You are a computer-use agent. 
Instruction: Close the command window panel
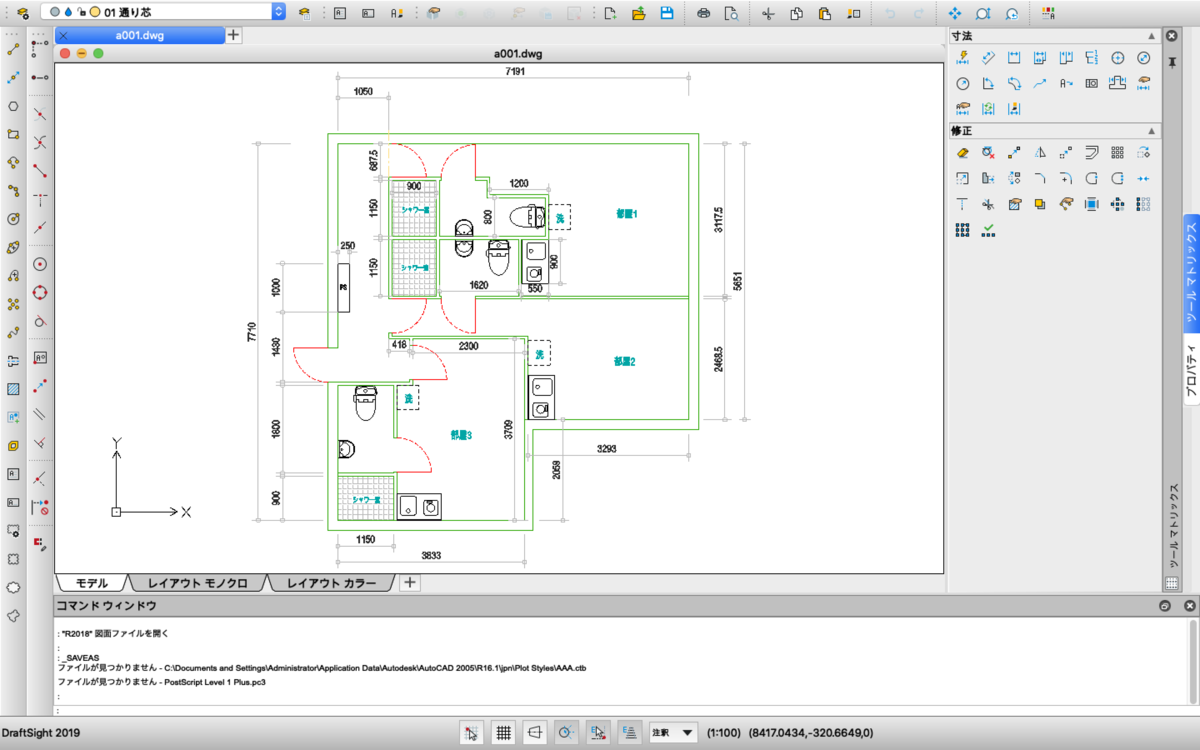pos(1190,606)
